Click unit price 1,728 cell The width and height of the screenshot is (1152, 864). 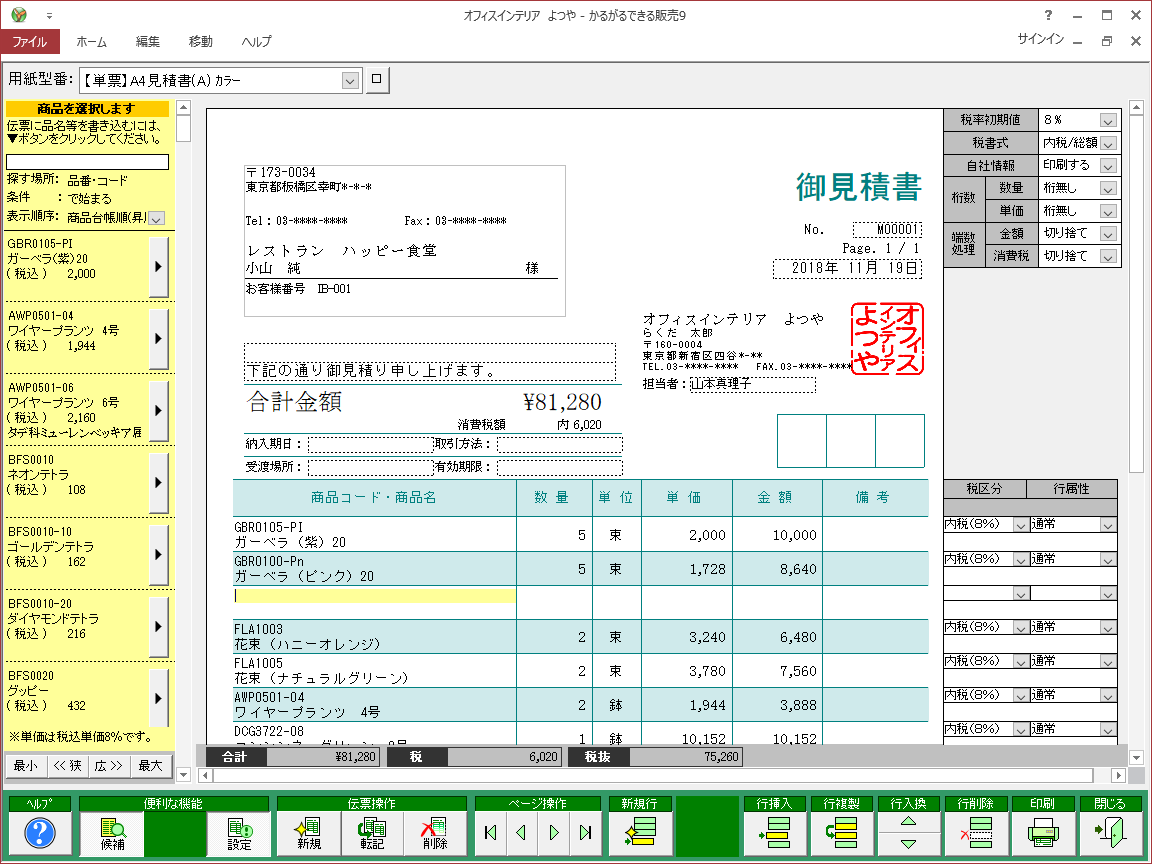[687, 569]
